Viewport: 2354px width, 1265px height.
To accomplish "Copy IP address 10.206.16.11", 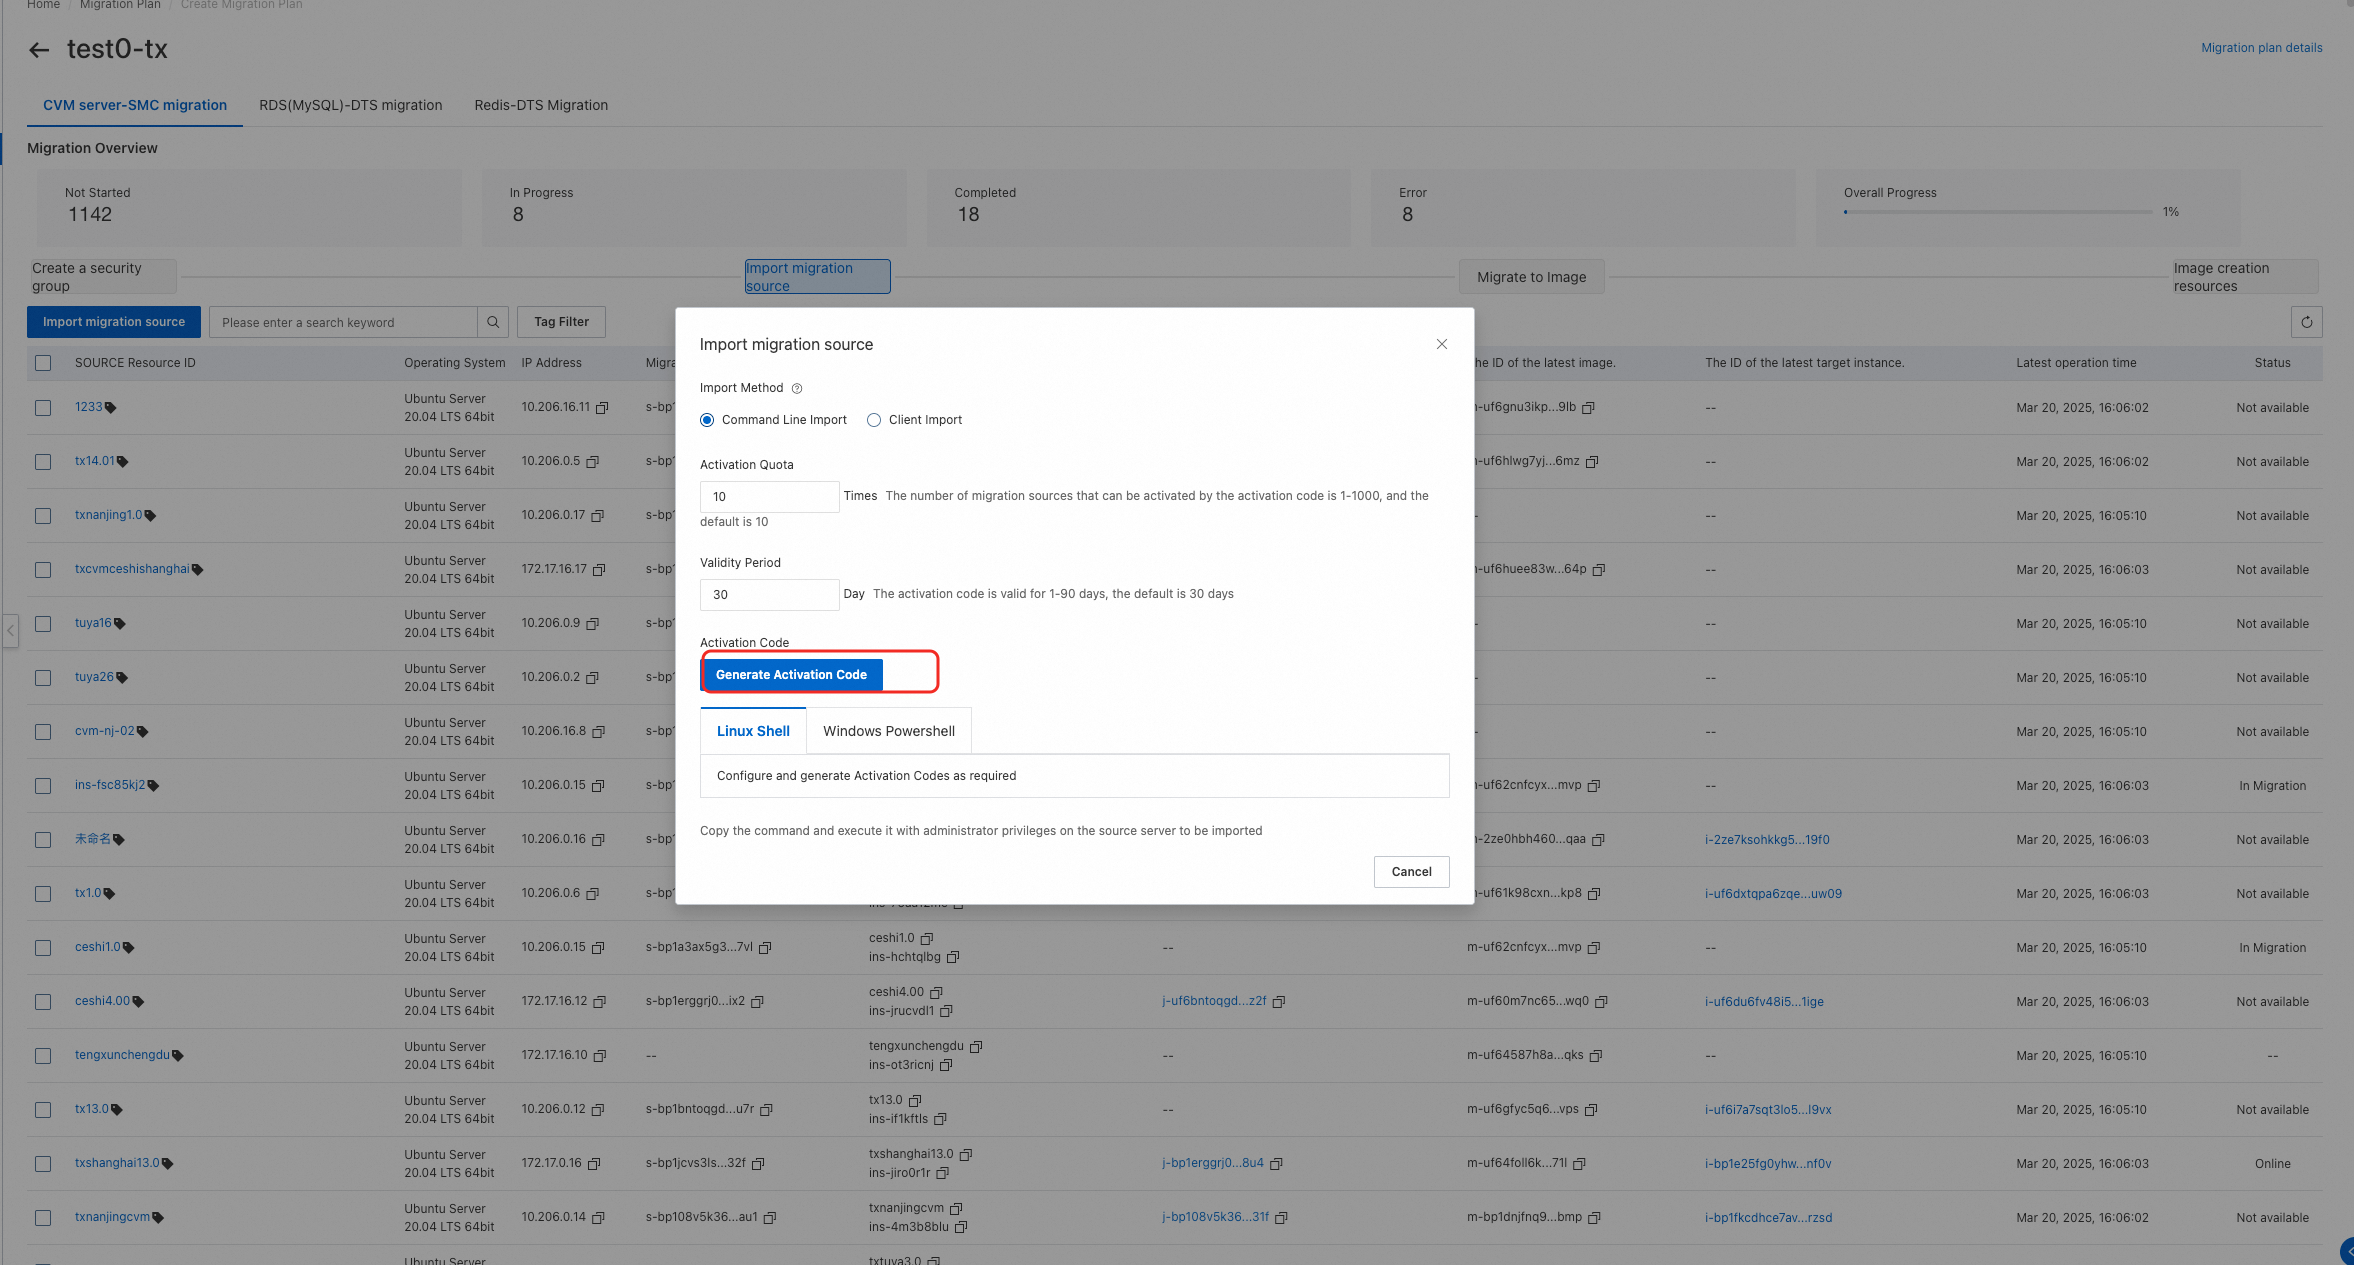I will (602, 408).
